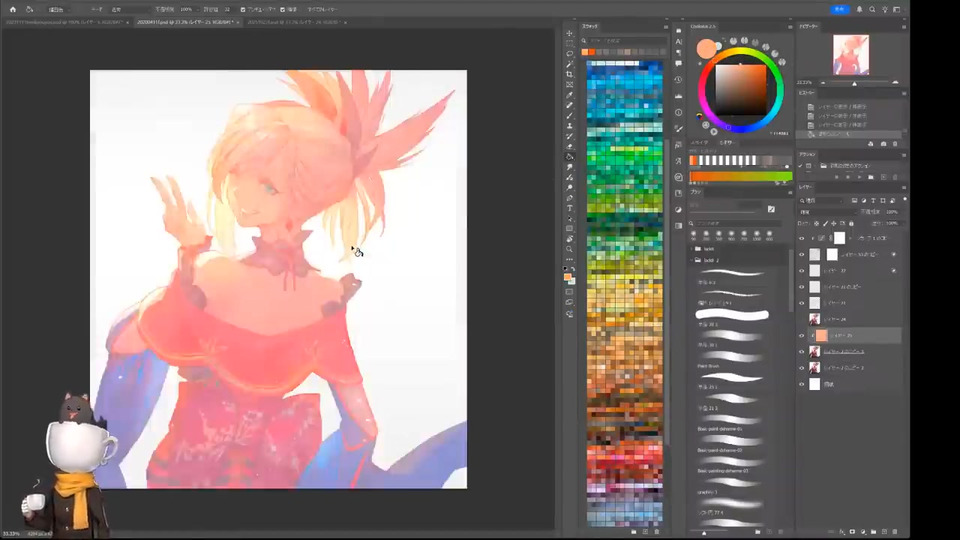
Task: Hide the bottom white background layer
Action: 801,383
